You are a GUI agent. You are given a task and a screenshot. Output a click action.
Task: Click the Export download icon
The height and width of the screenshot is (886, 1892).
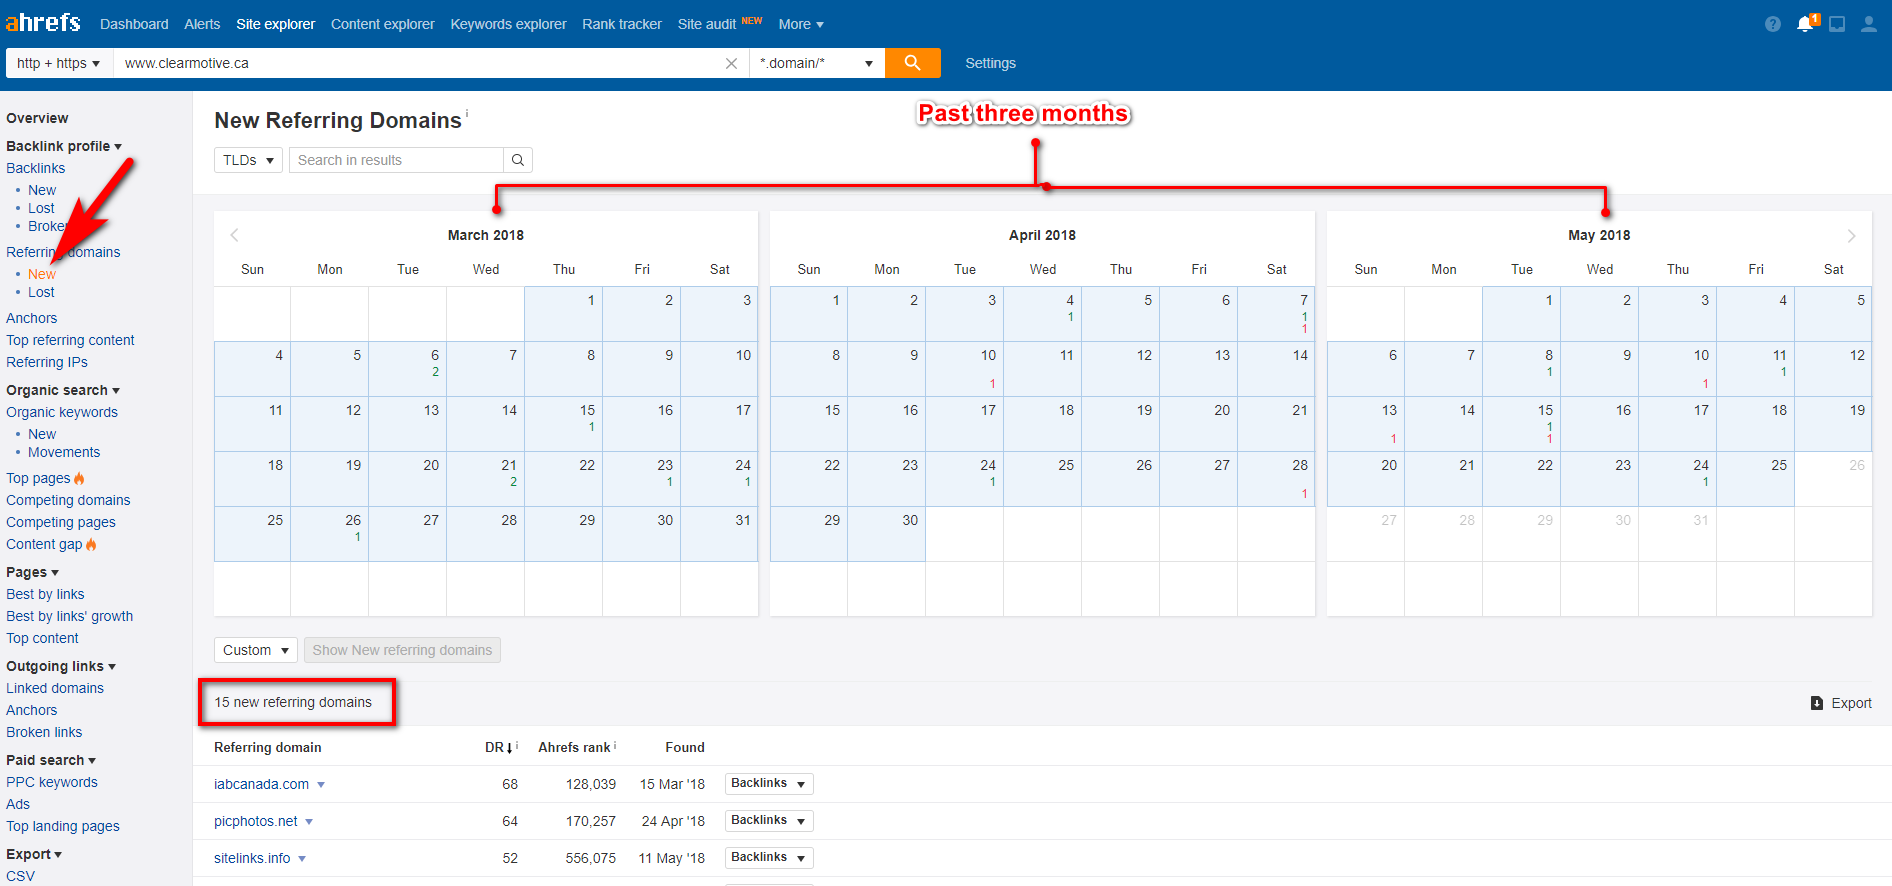tap(1817, 703)
